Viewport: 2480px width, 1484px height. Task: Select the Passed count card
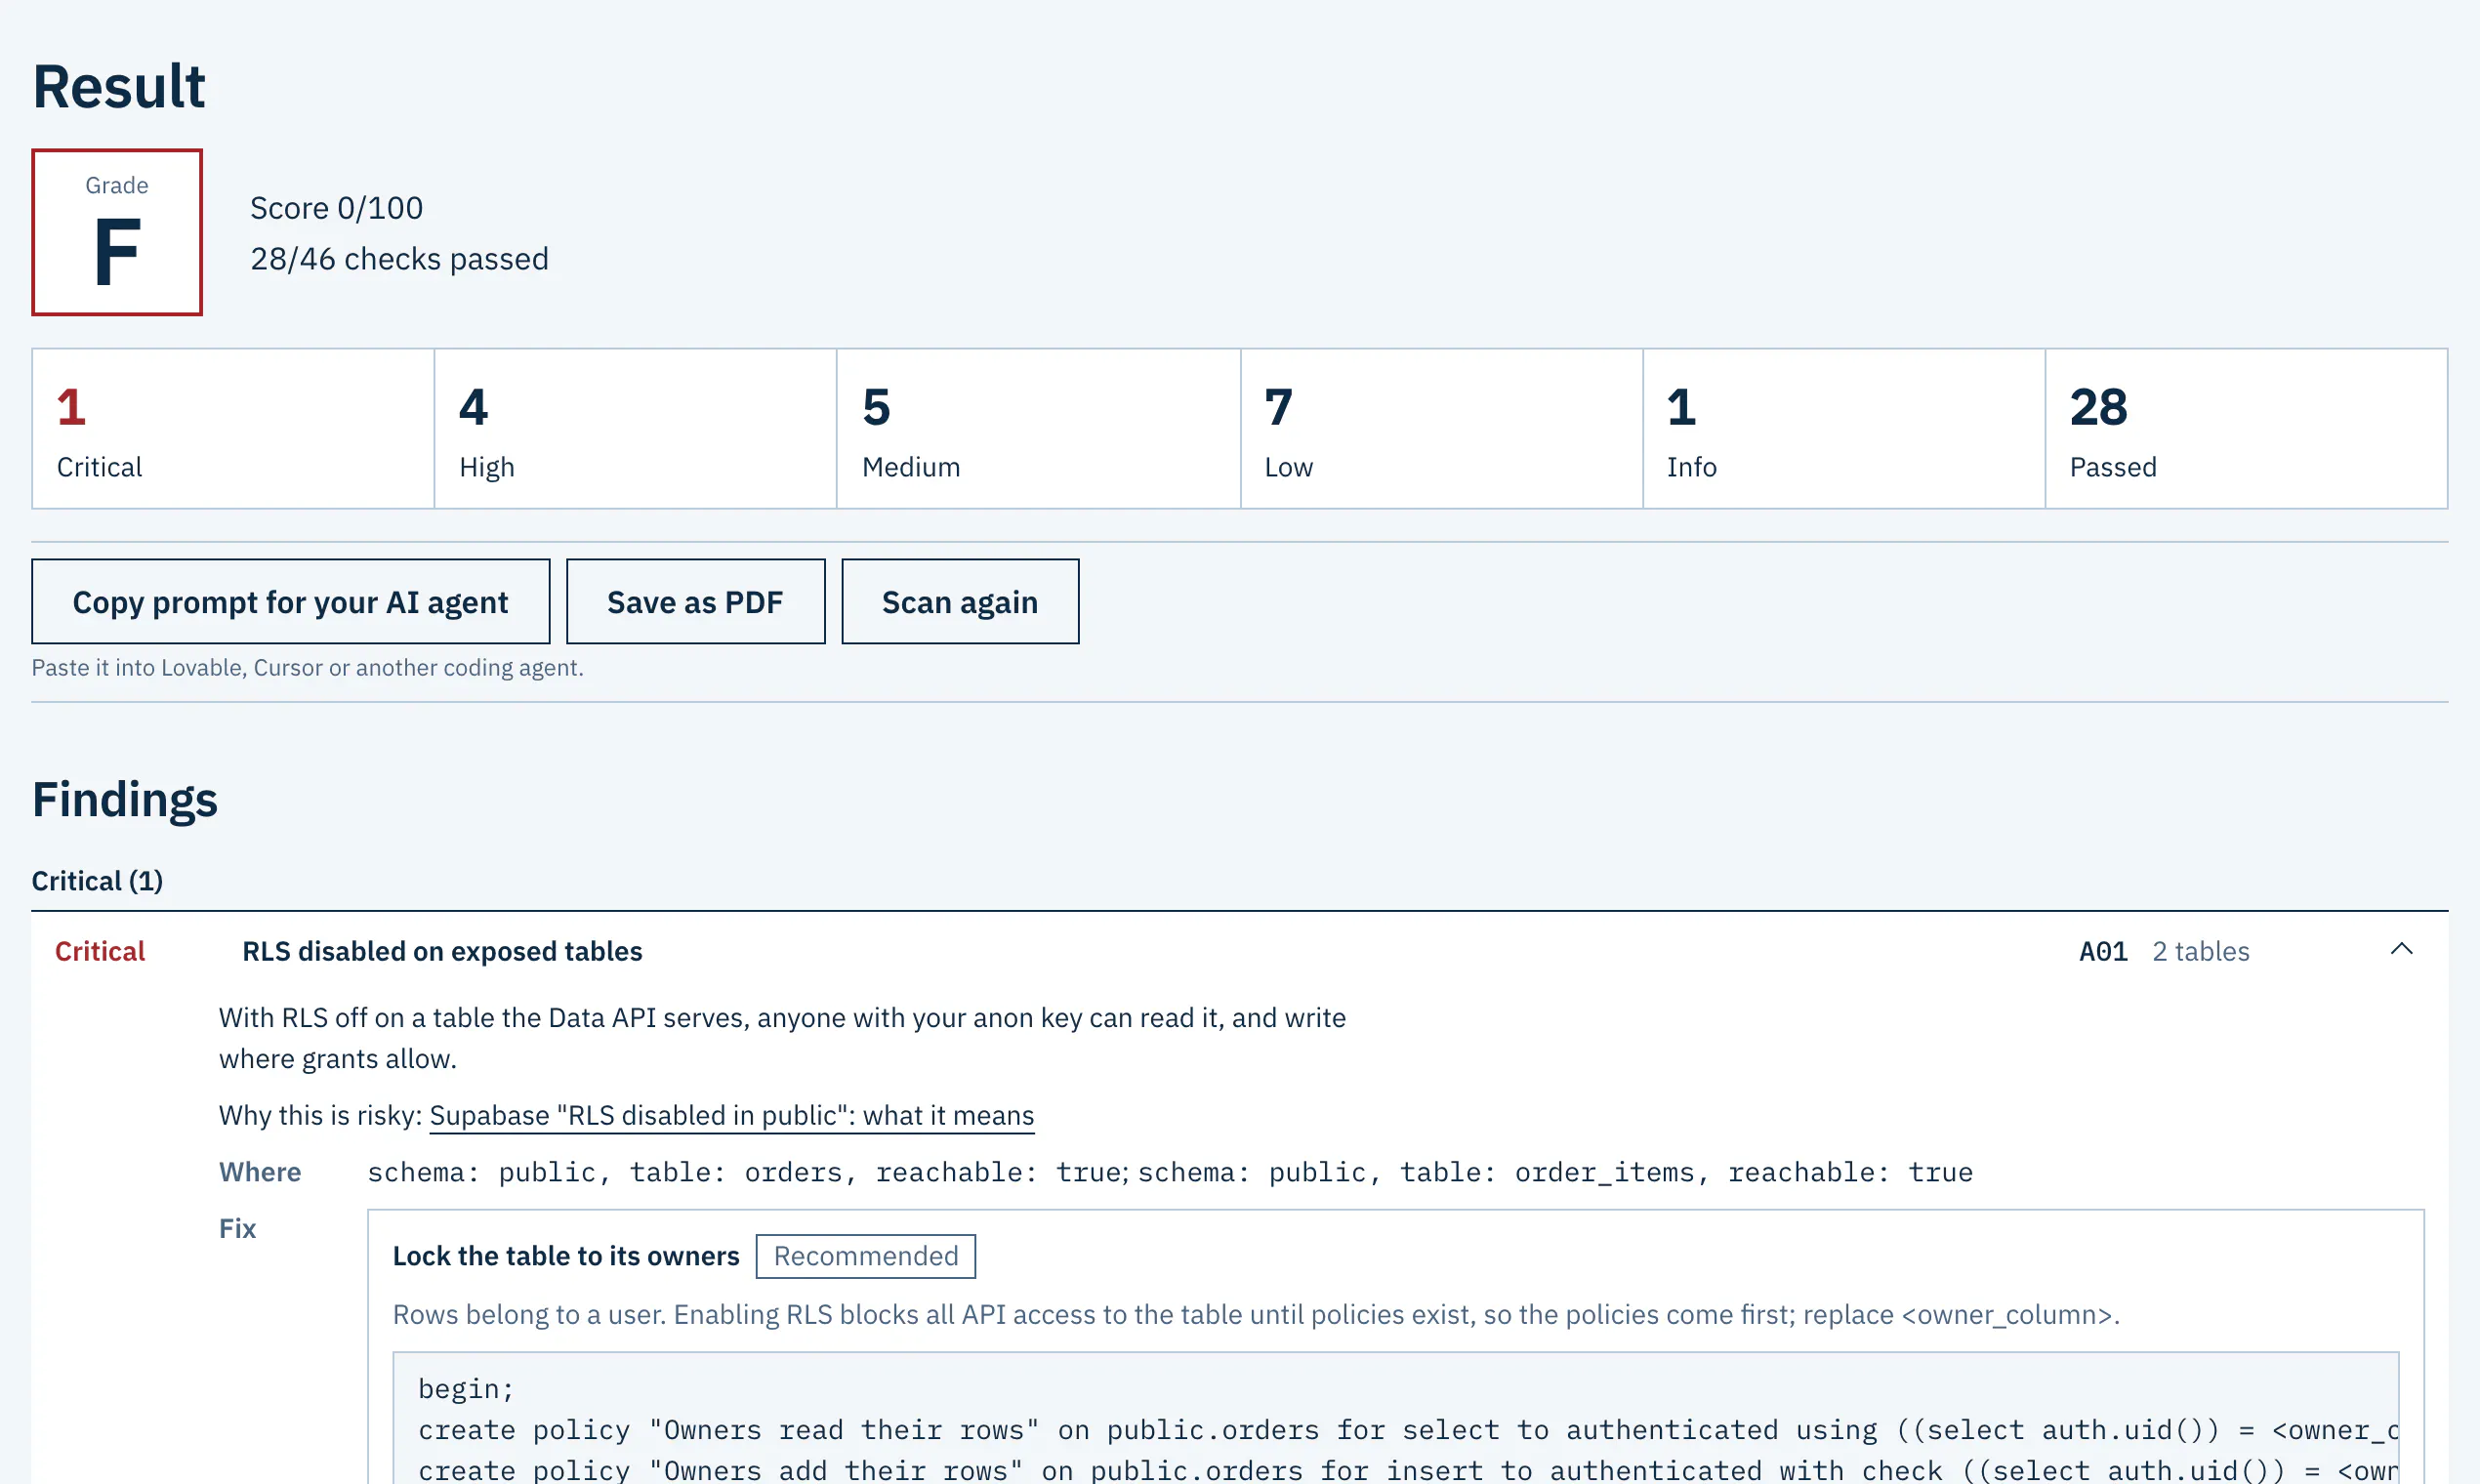coord(2246,429)
